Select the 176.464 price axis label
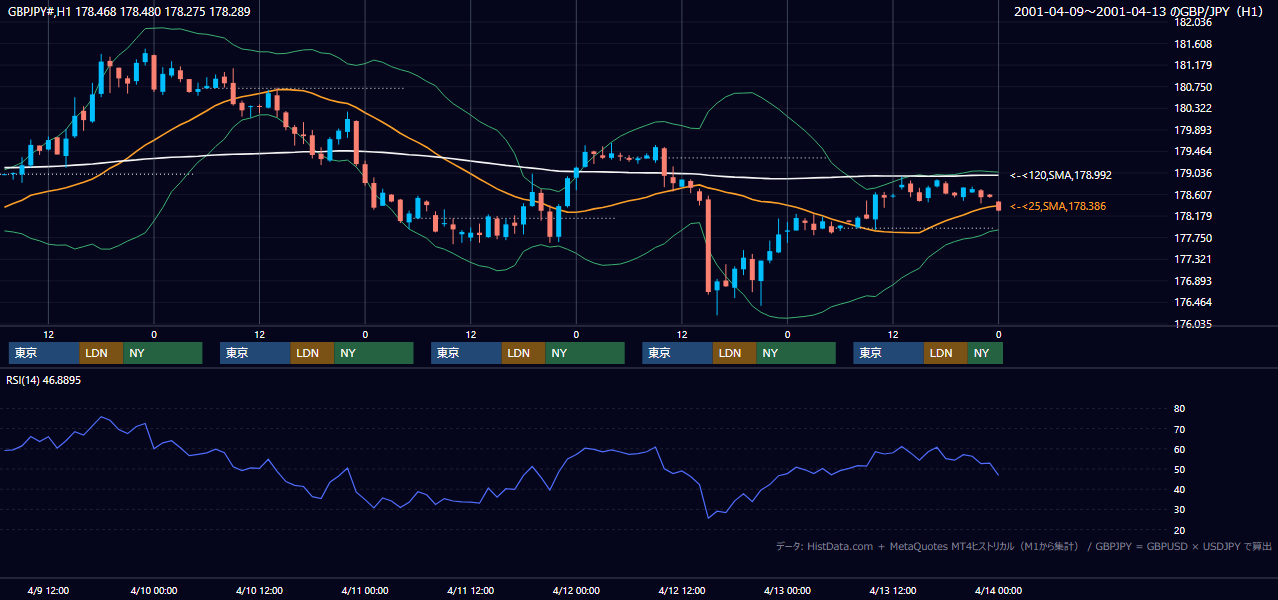1278x600 pixels. (x=1193, y=302)
